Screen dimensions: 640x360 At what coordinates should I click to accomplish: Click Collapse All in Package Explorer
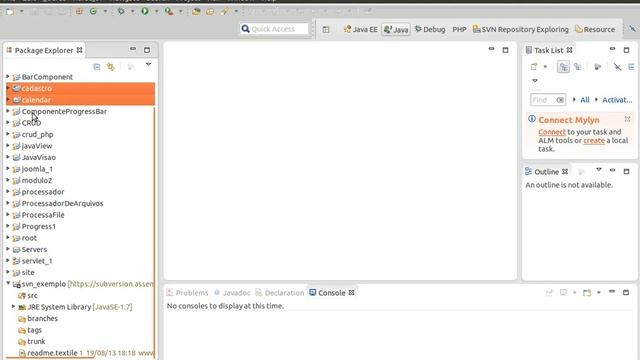[x=97, y=67]
